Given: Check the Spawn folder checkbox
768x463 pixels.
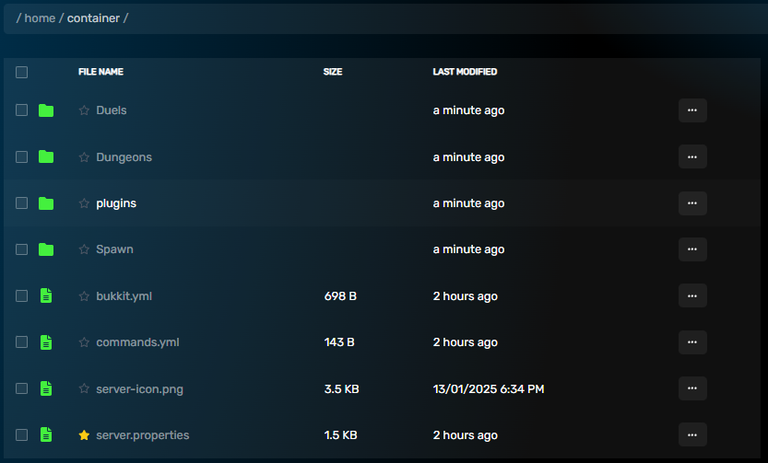Looking at the screenshot, I should click(22, 249).
